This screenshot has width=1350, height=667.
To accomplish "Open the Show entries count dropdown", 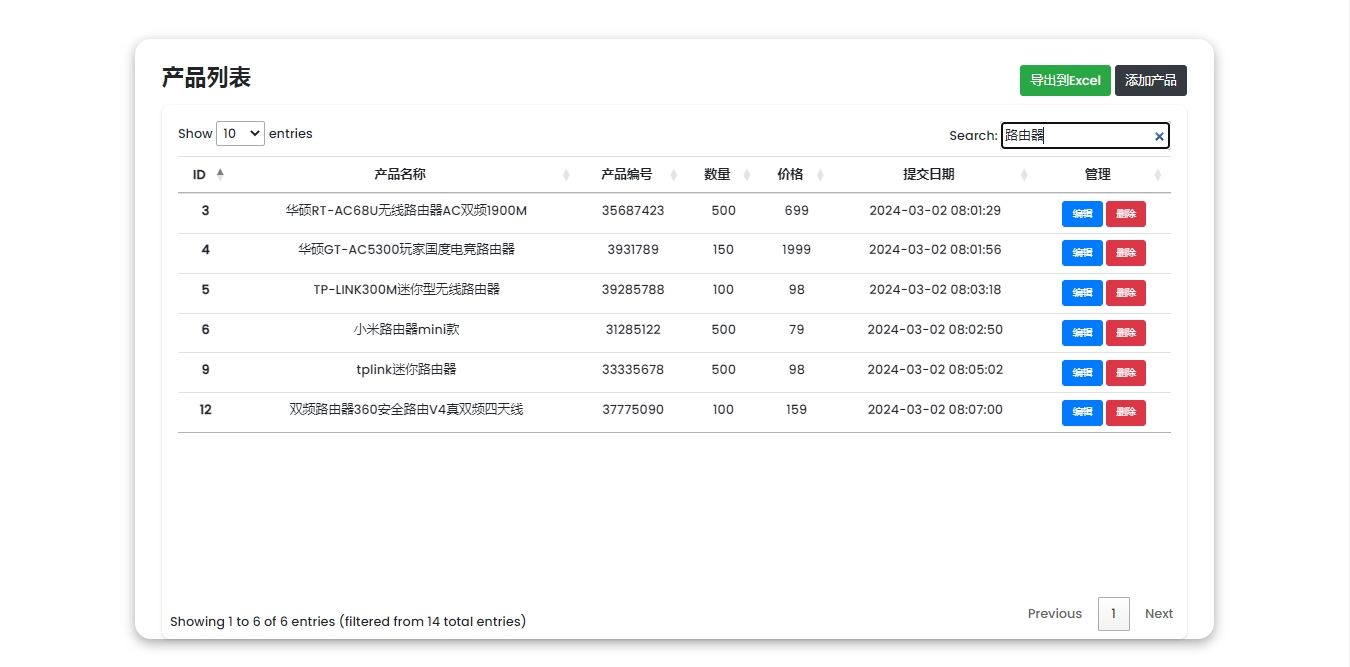I will 240,133.
